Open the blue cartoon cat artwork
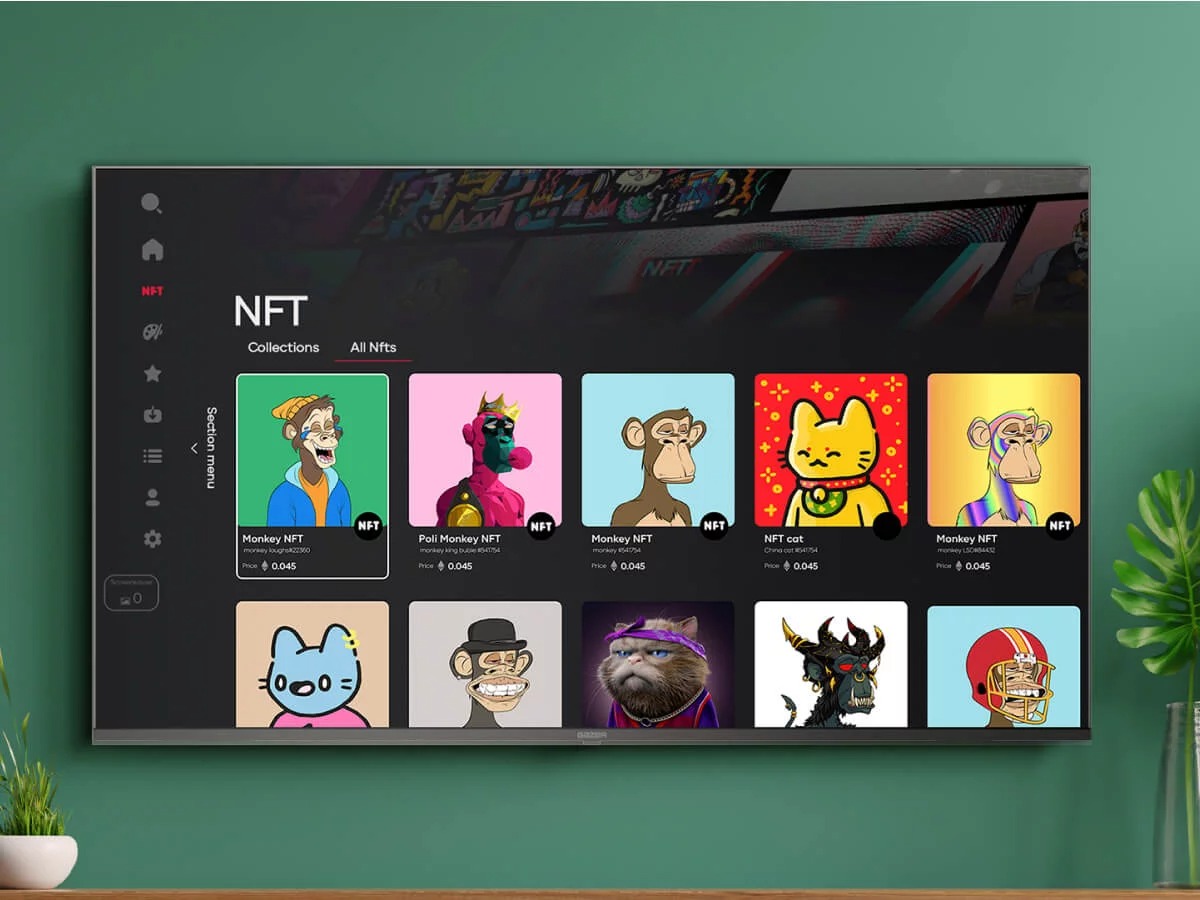The image size is (1200, 900). [312, 664]
